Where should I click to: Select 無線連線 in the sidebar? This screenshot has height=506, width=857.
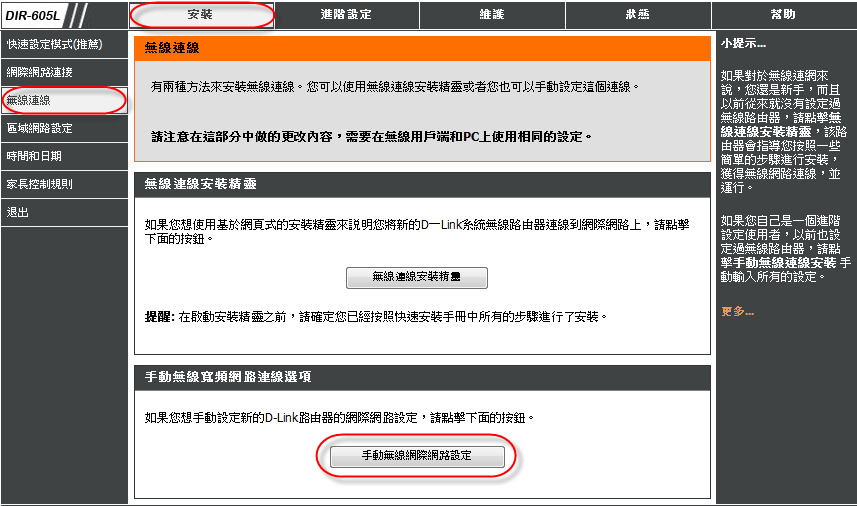tap(64, 101)
